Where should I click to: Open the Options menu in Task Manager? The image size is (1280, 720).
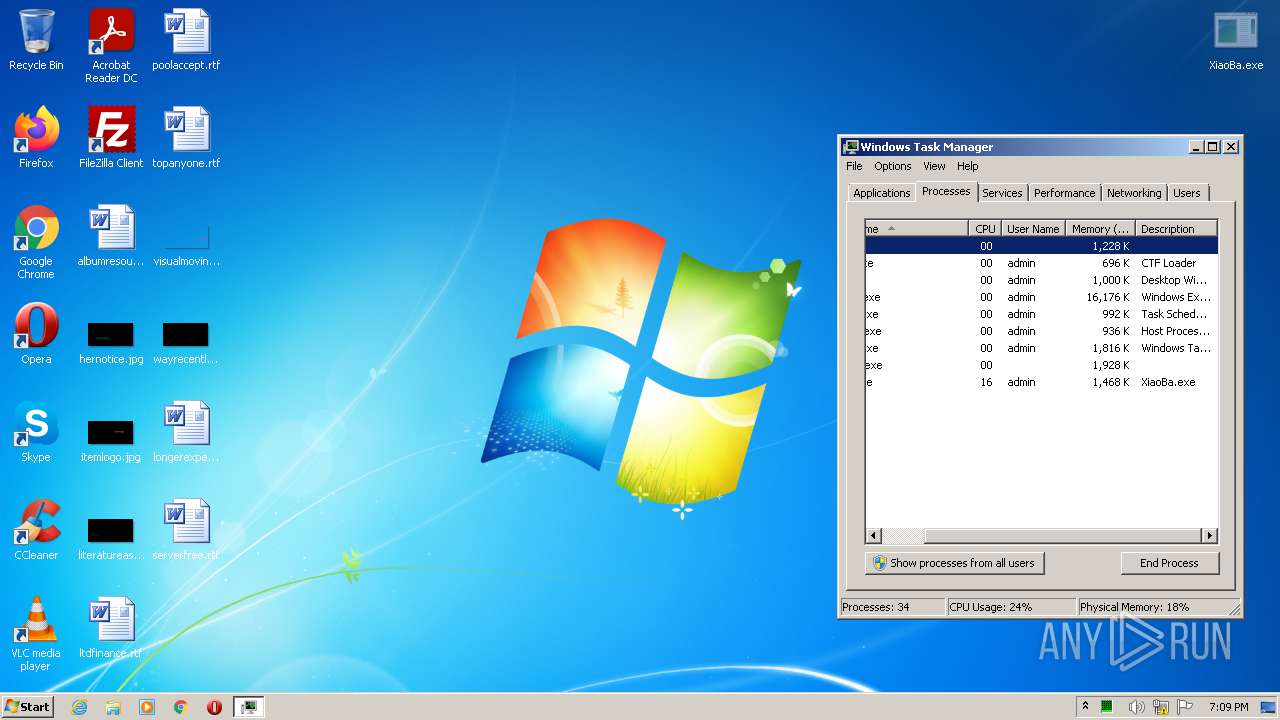point(893,166)
